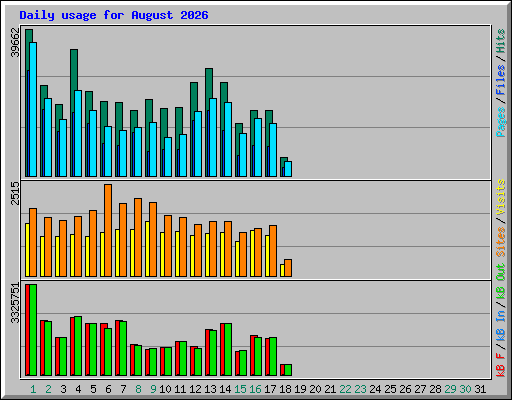Click day 3 on the date axis
Image resolution: width=512 pixels, height=400 pixels.
tap(63, 389)
